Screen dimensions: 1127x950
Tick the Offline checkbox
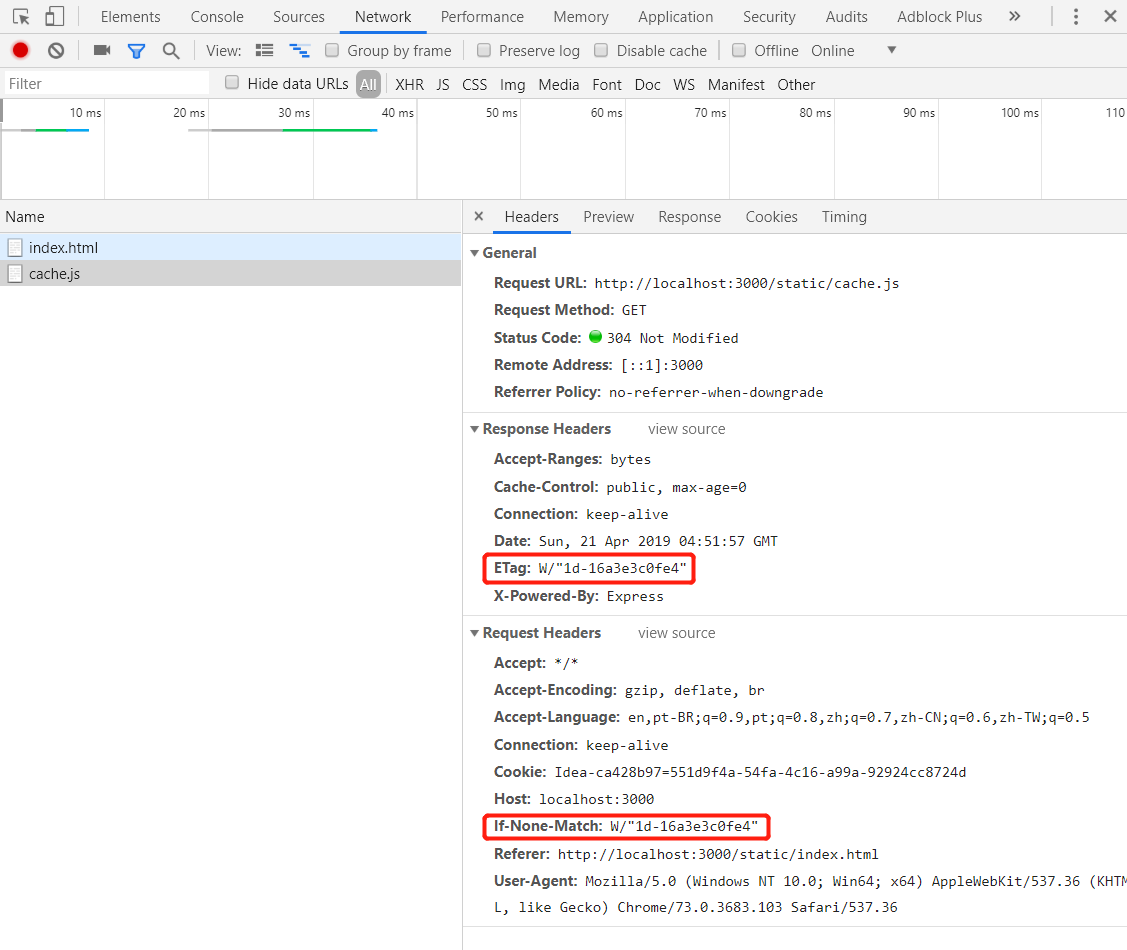(x=739, y=50)
